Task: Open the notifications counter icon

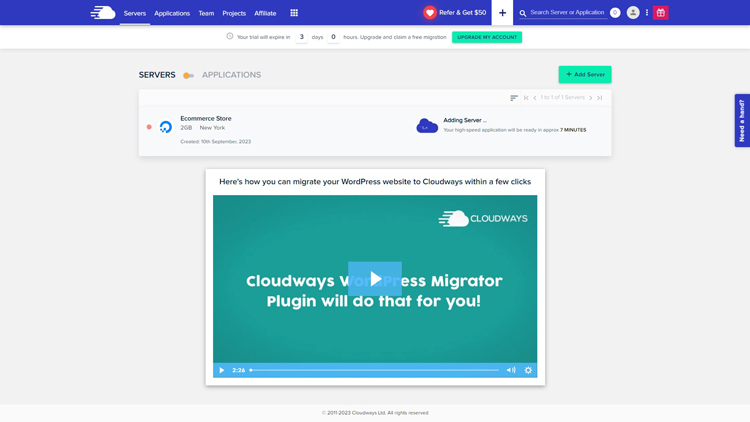Action: [615, 13]
